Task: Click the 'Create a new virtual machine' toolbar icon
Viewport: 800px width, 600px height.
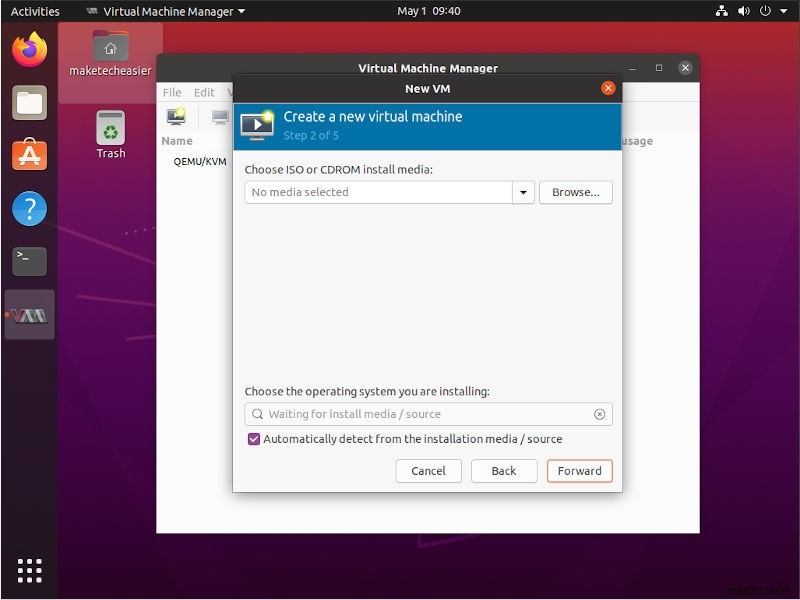Action: [x=176, y=117]
